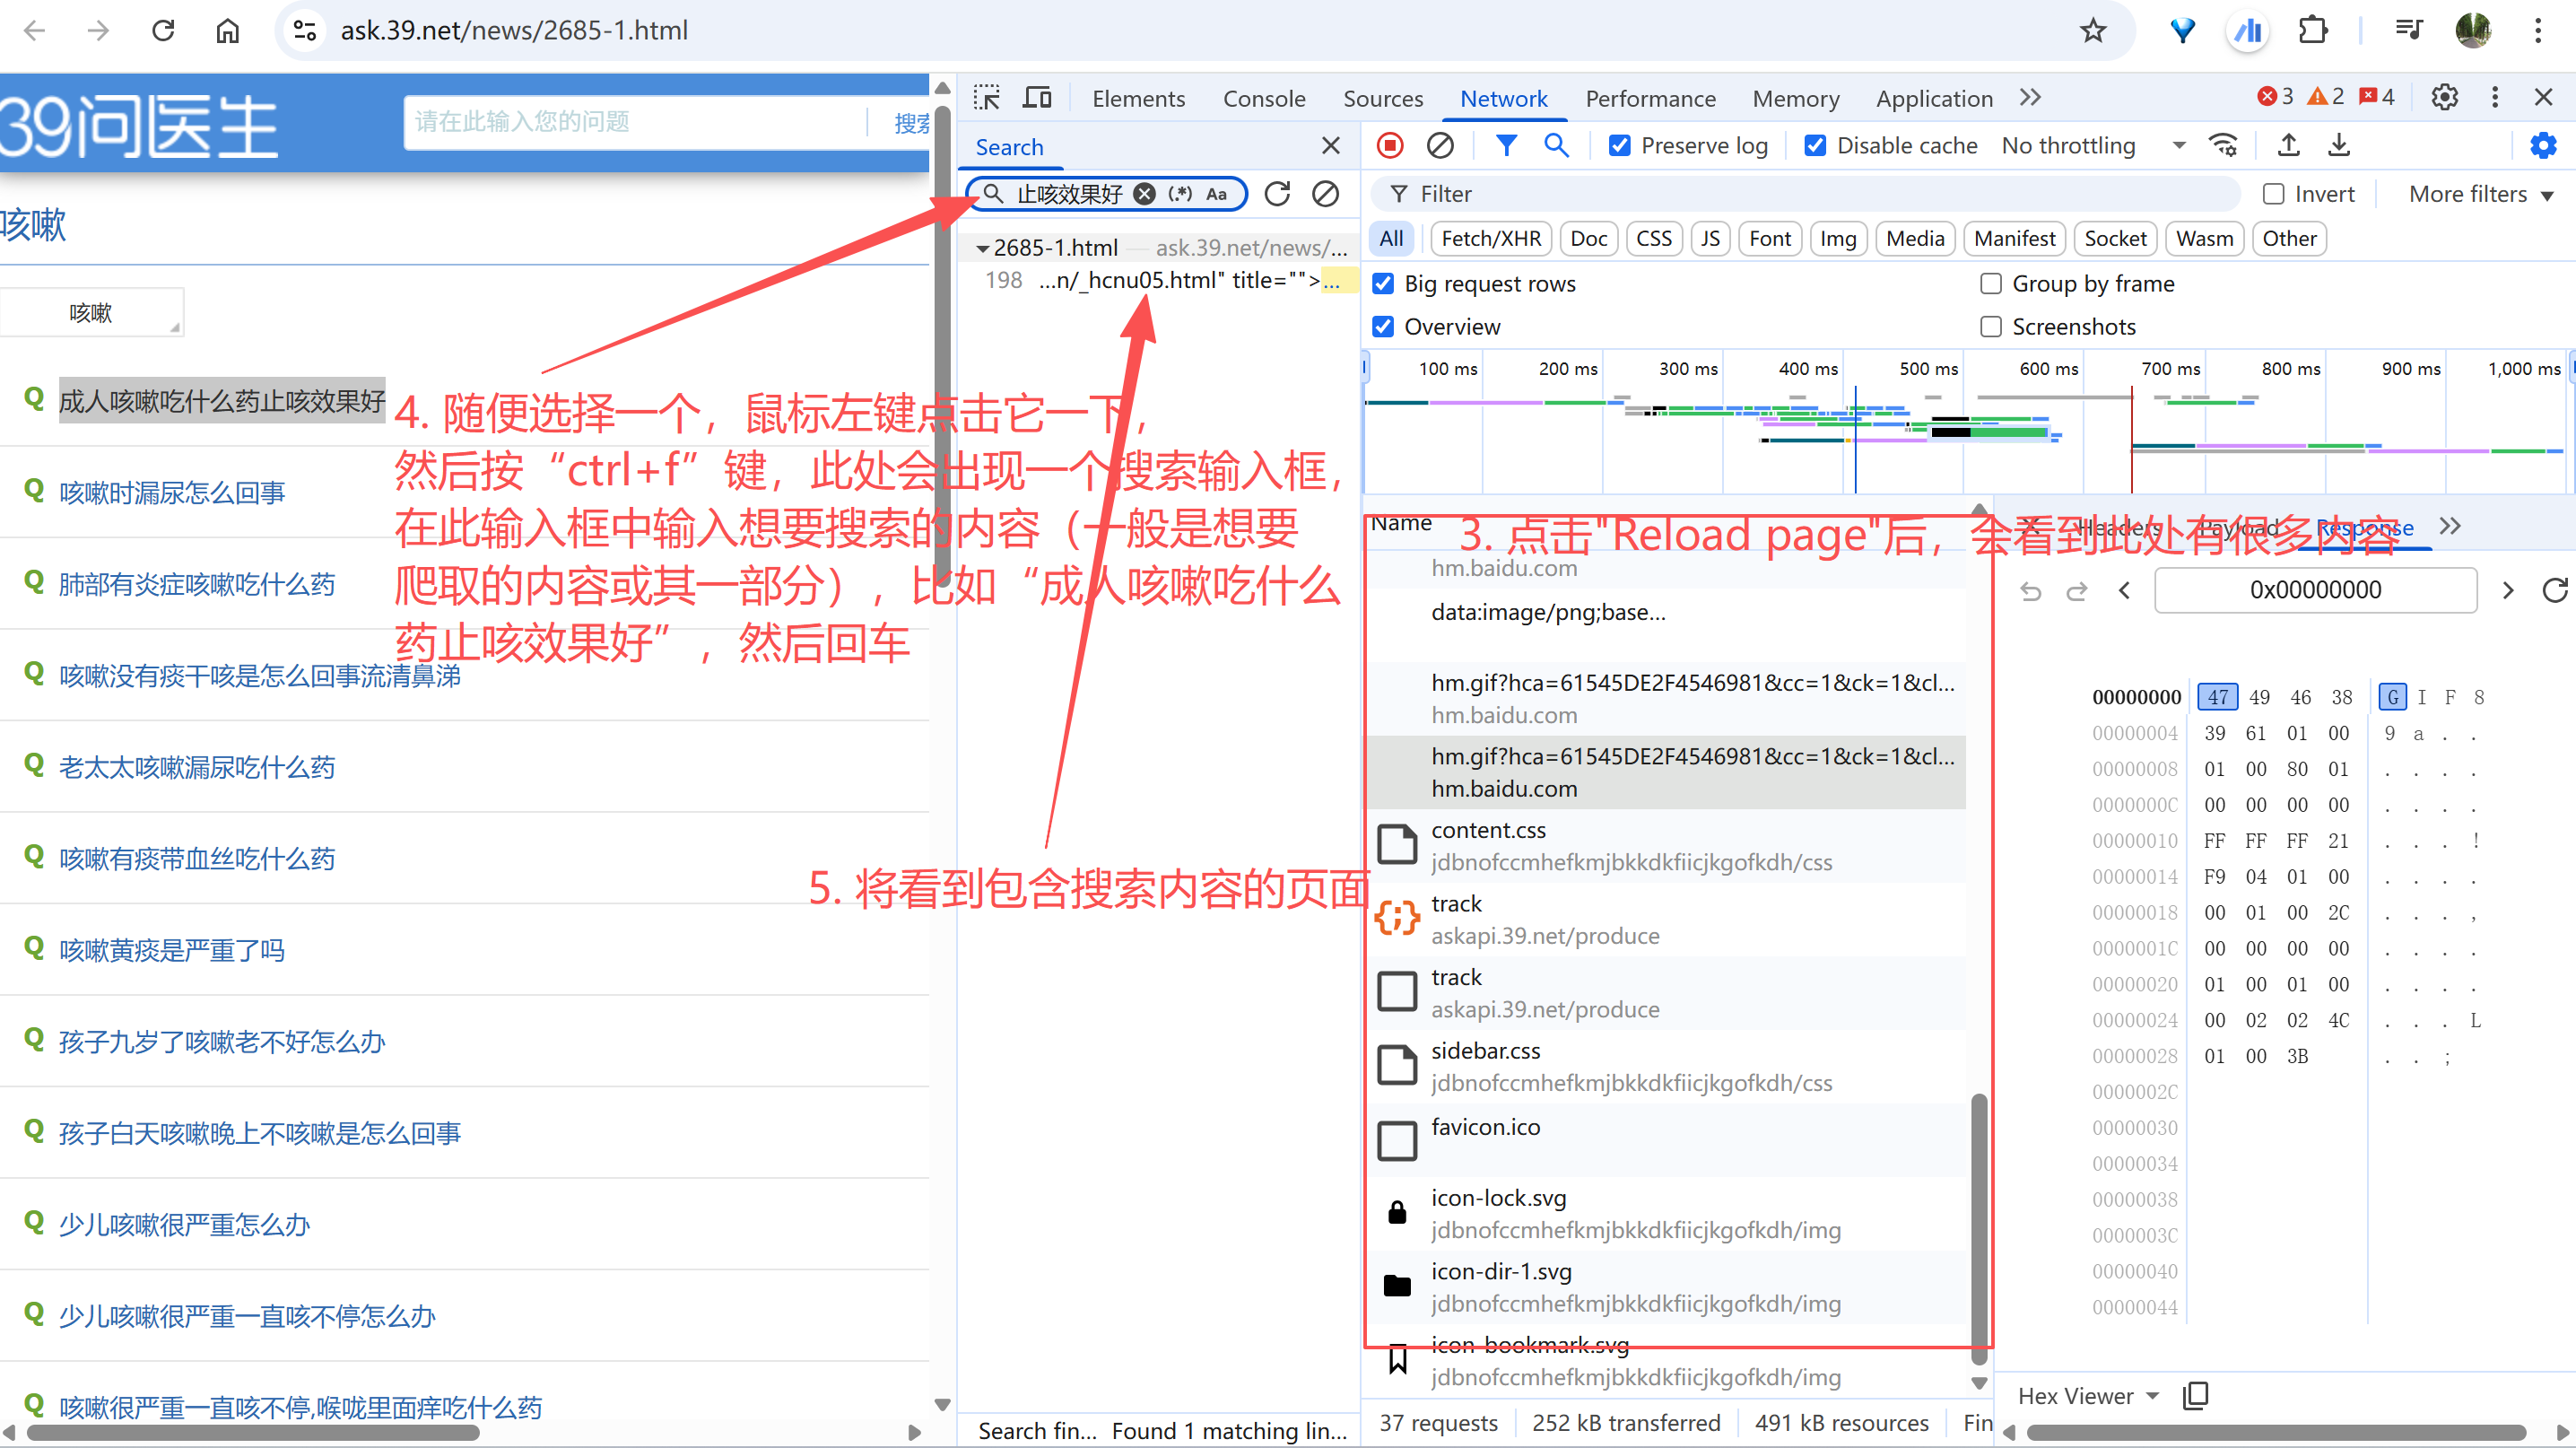Collapse the 2685-1.html search result tree
Image resolution: width=2576 pixels, height=1448 pixels.
pos(983,248)
